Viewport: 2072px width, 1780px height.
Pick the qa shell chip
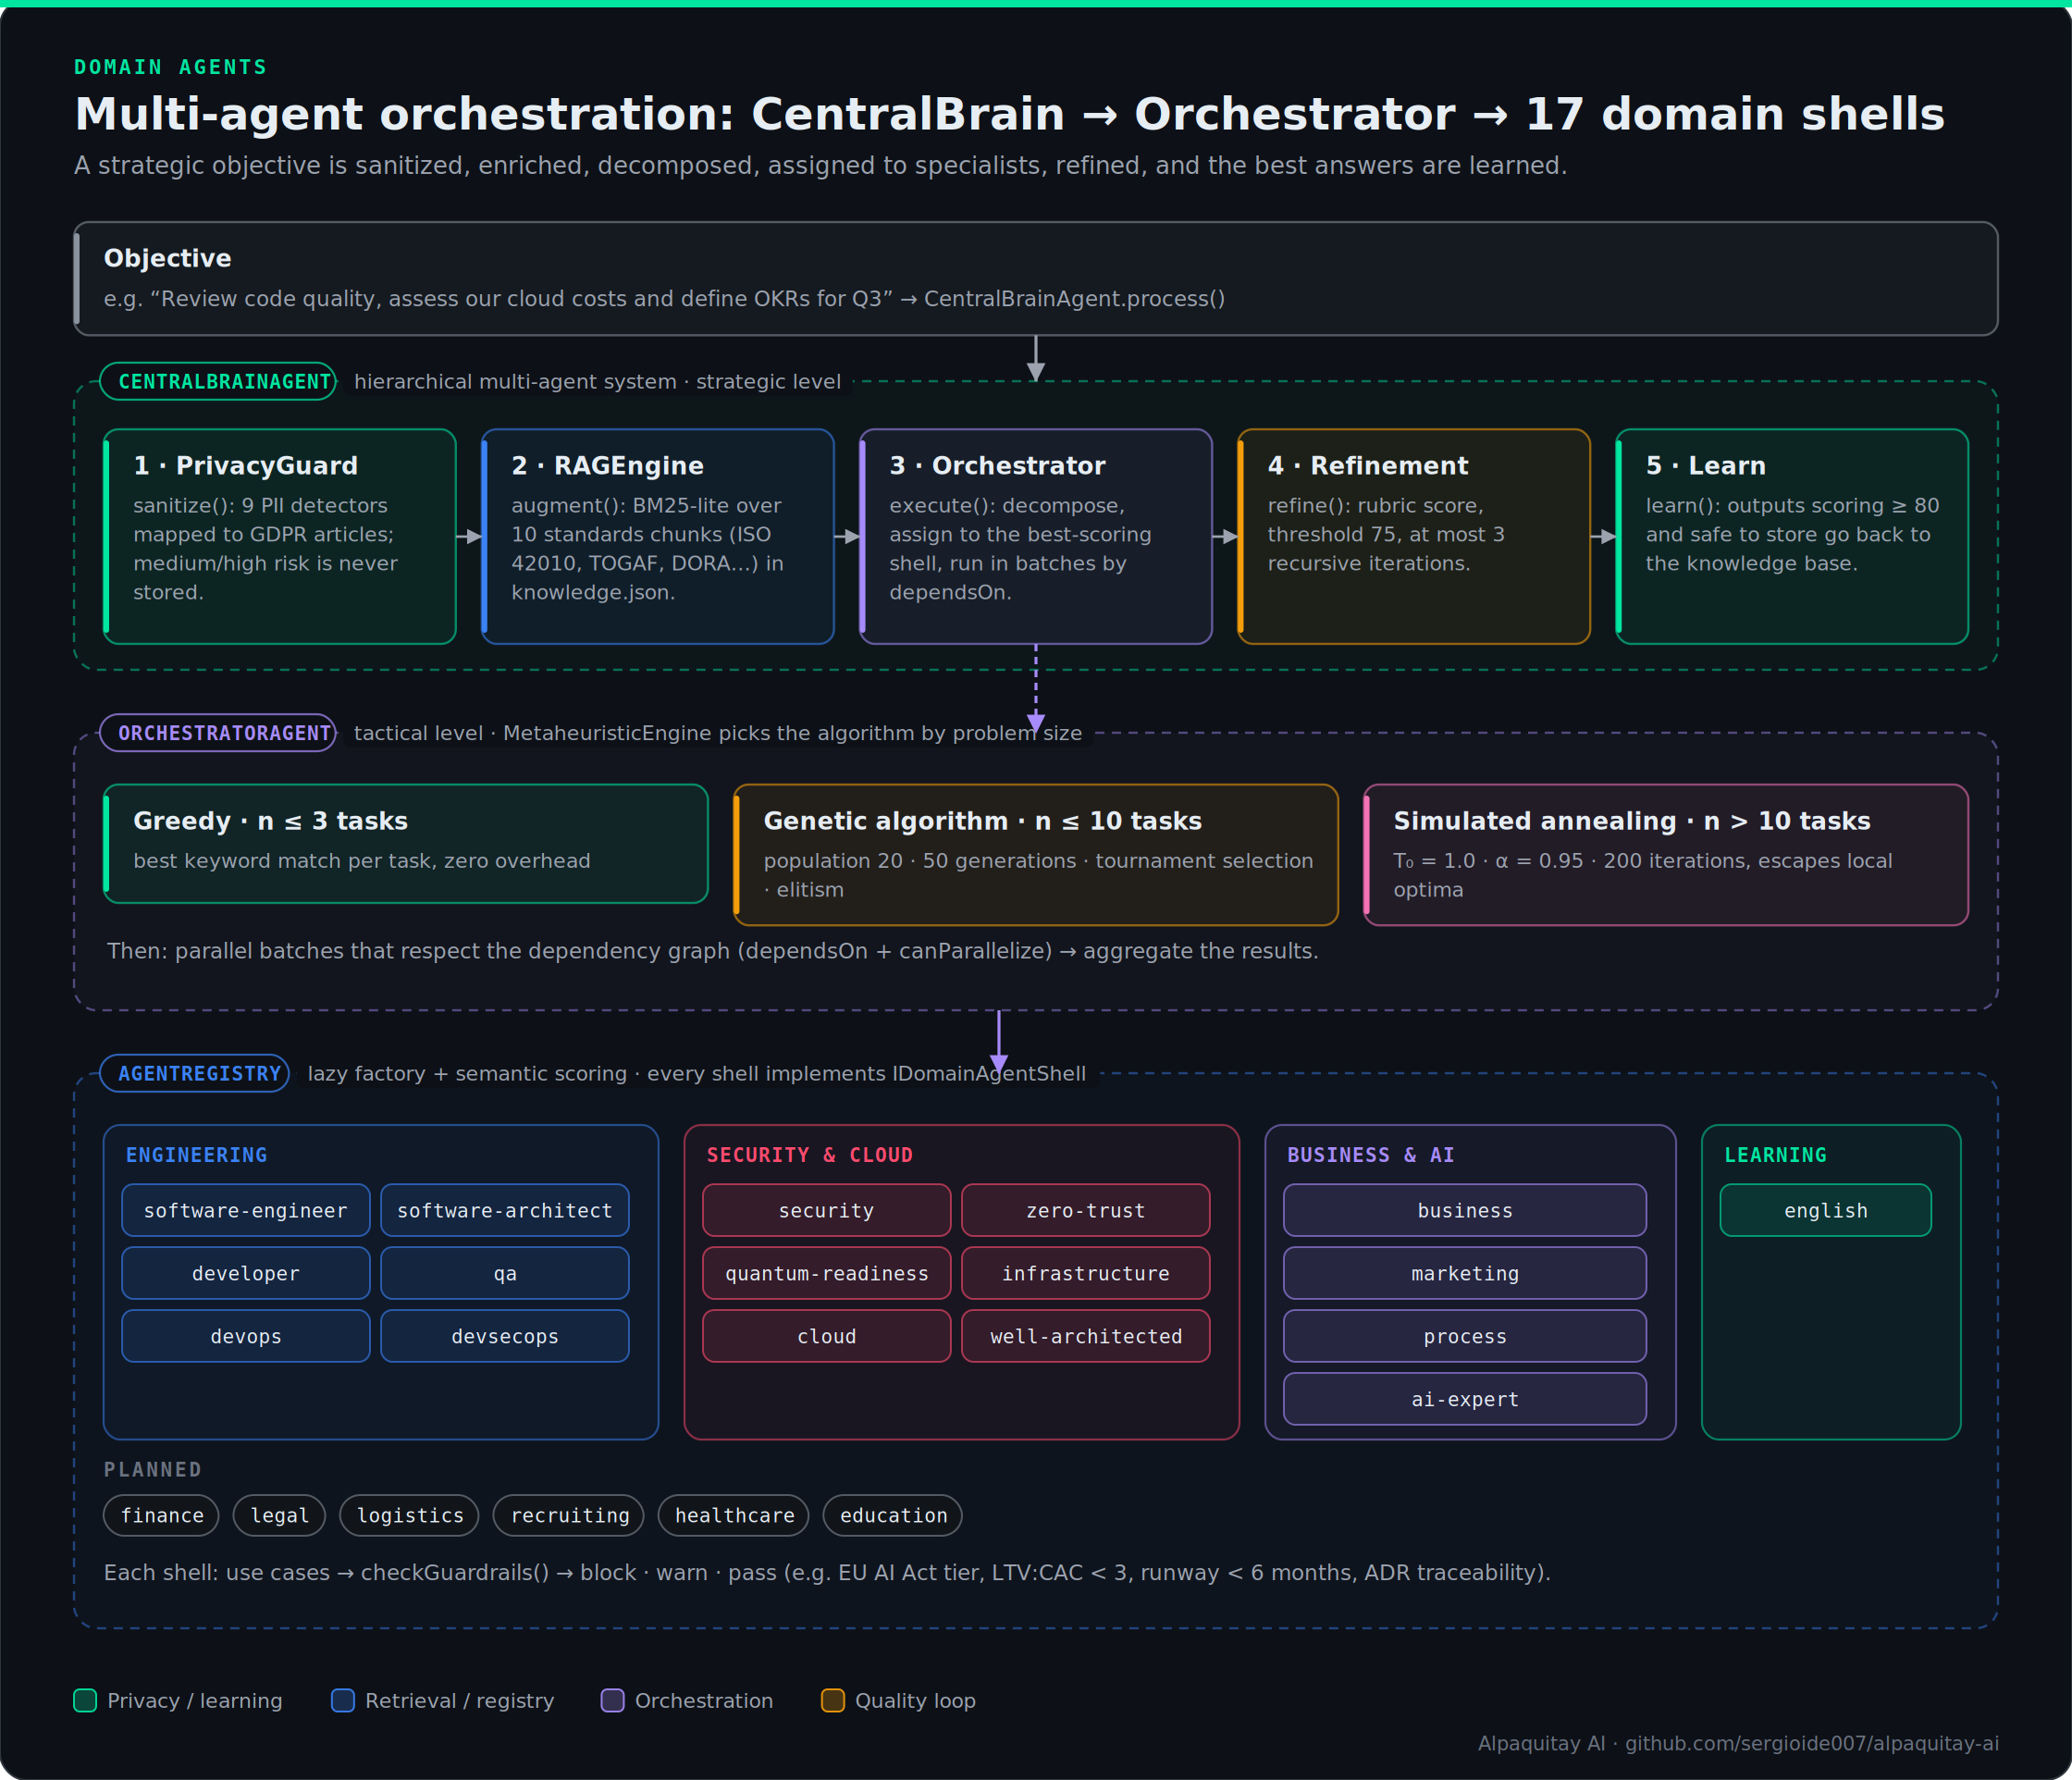pos(505,1273)
